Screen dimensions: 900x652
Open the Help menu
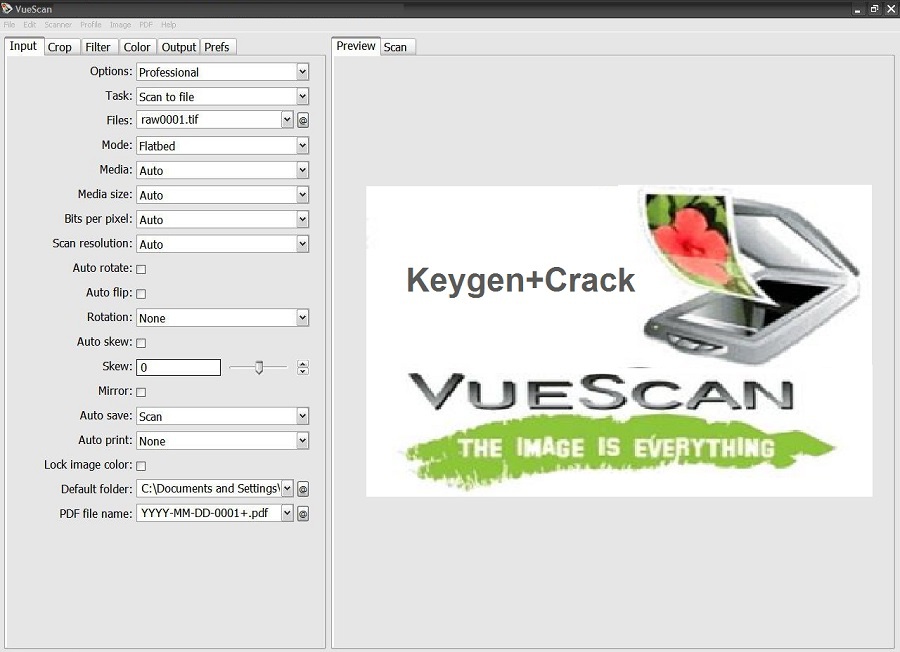click(x=168, y=25)
